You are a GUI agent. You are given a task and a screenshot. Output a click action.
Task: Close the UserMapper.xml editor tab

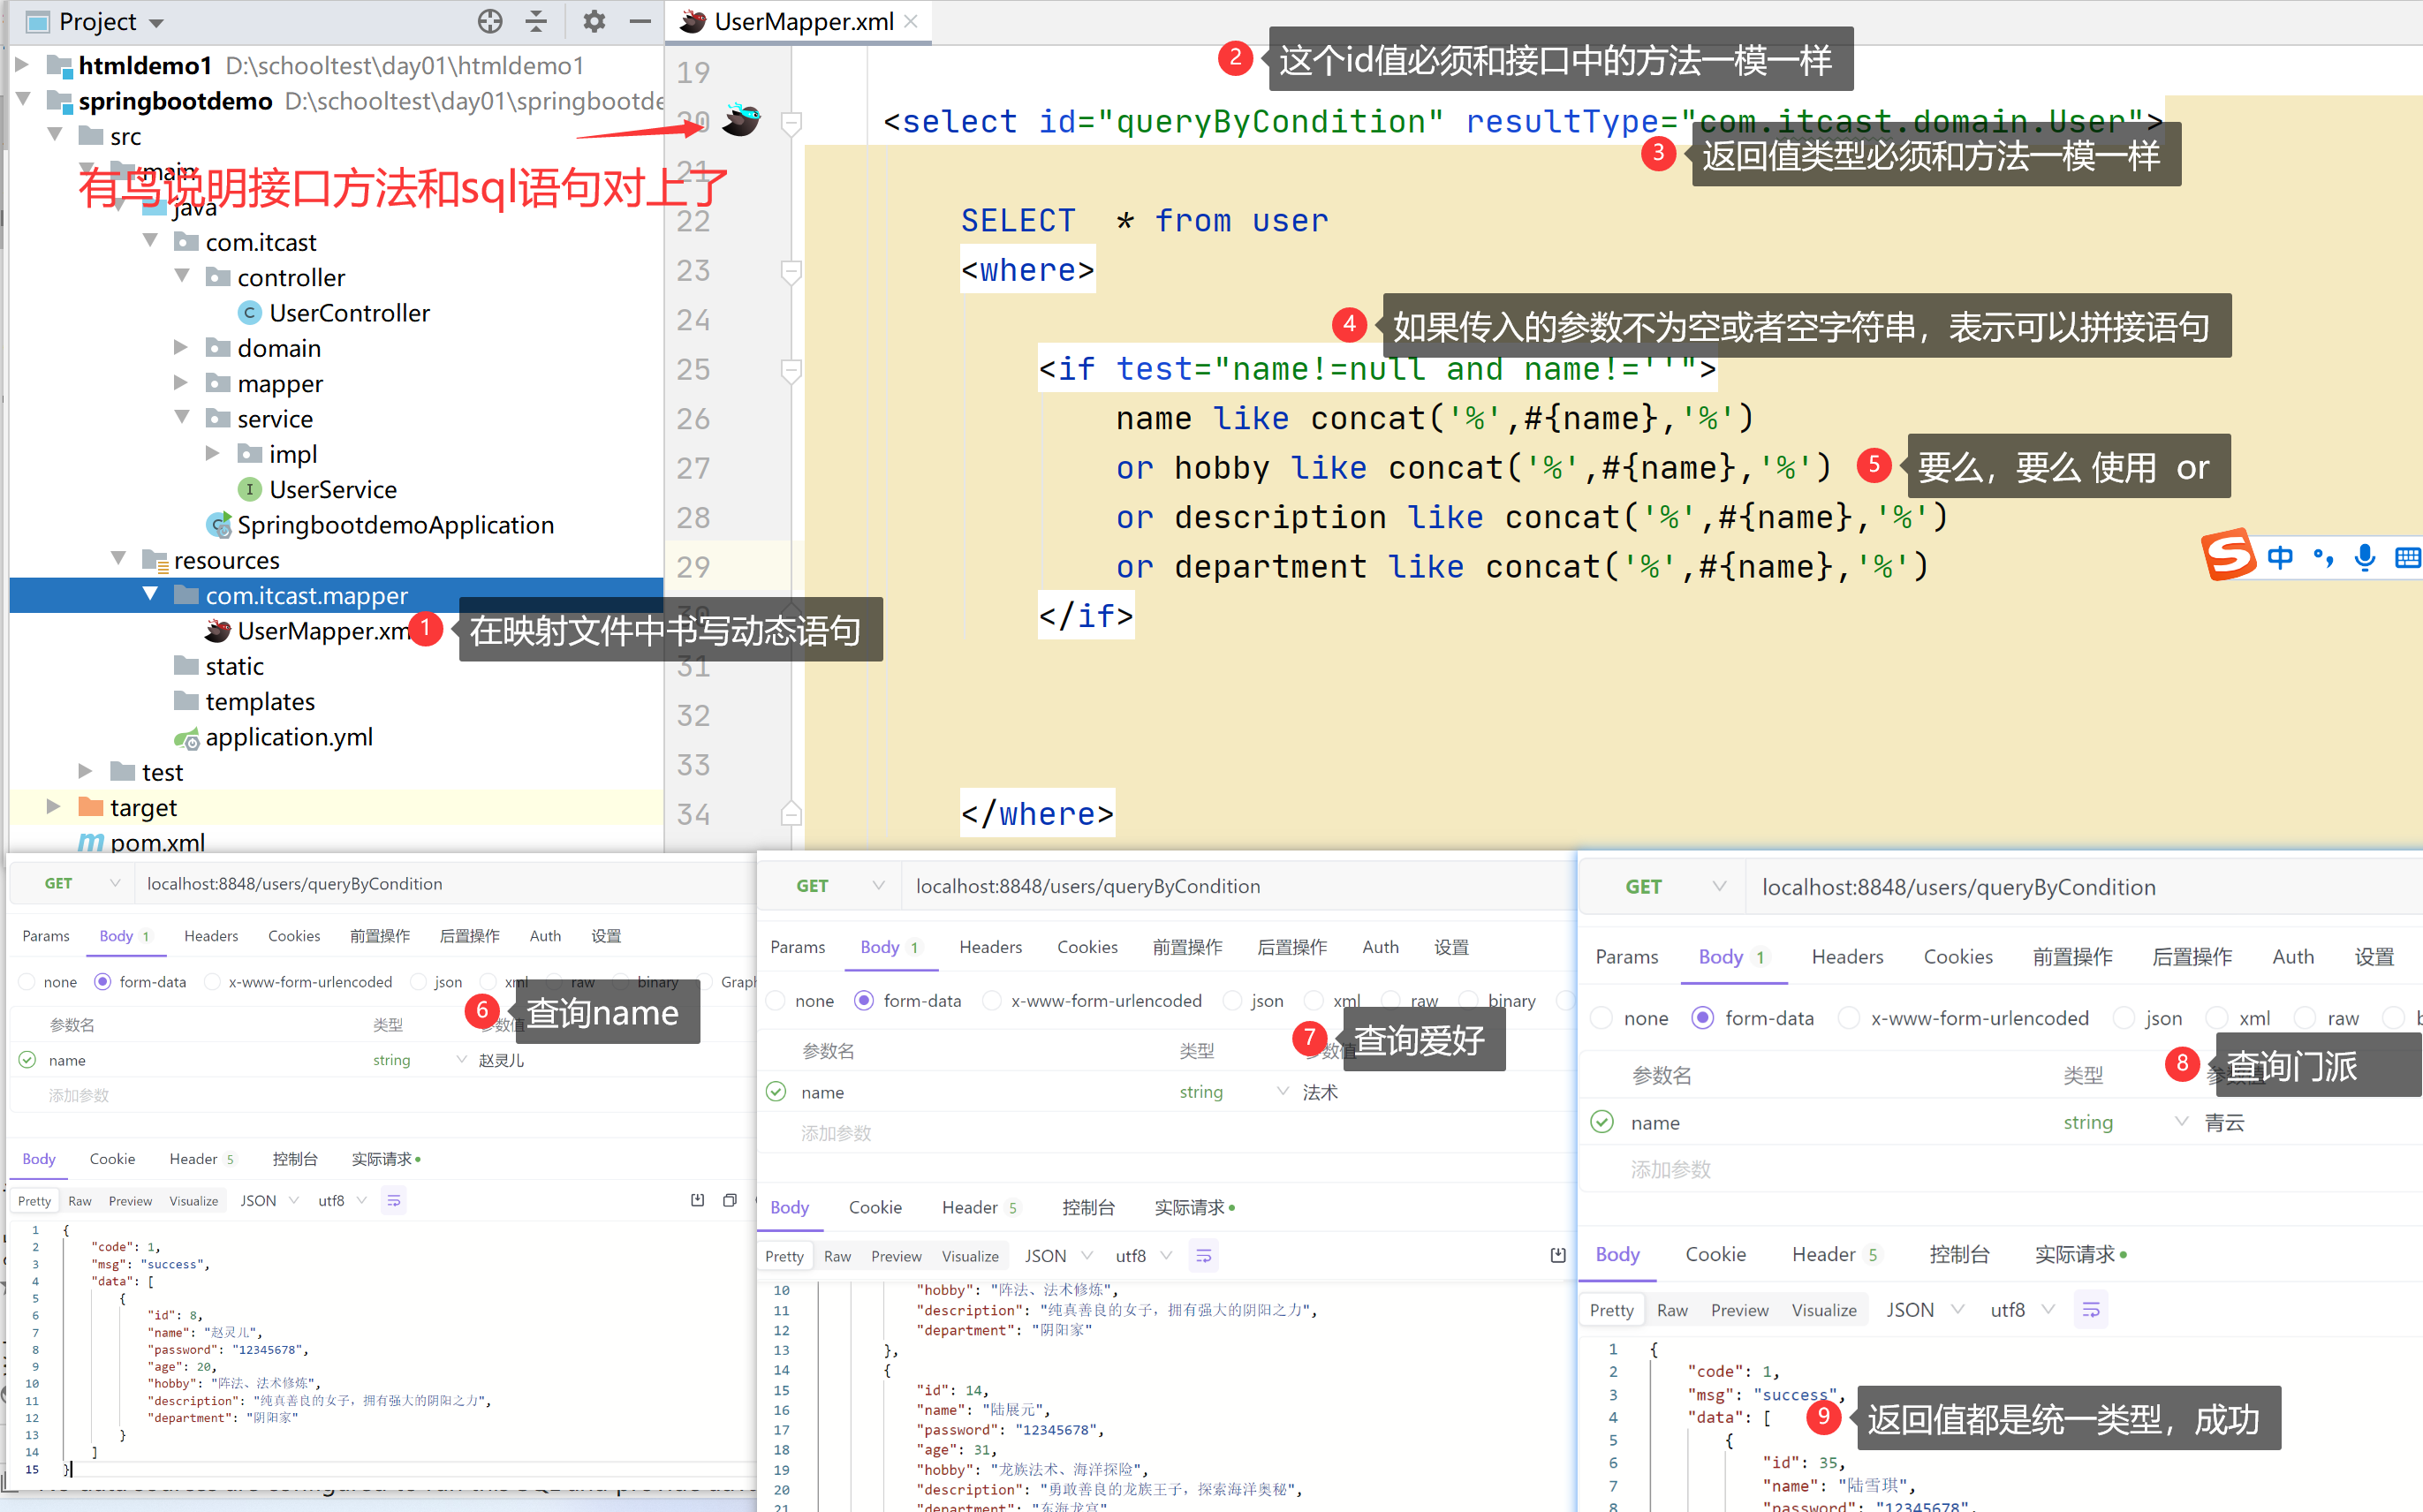(910, 21)
